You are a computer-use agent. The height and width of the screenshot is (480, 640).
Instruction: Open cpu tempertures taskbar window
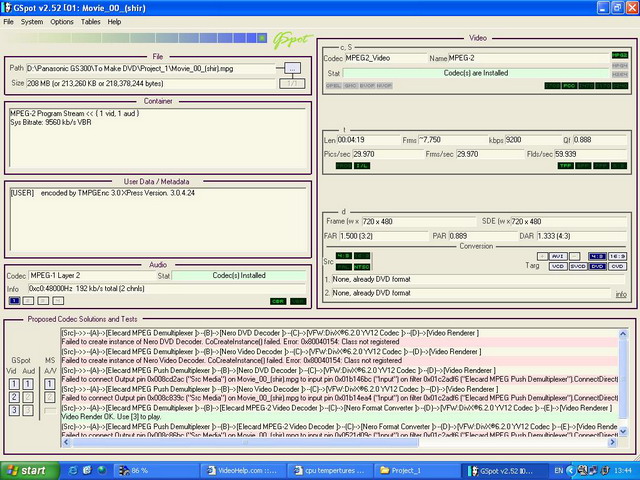[330, 471]
